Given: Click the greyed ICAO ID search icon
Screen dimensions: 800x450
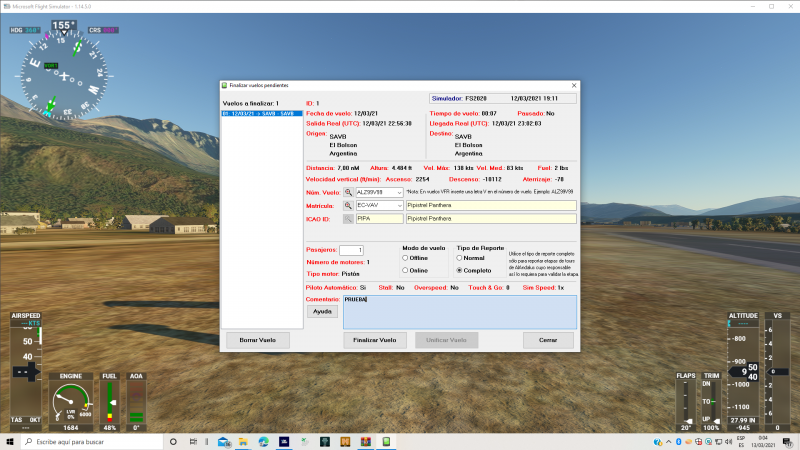Looking at the screenshot, I should pyautogui.click(x=348, y=218).
